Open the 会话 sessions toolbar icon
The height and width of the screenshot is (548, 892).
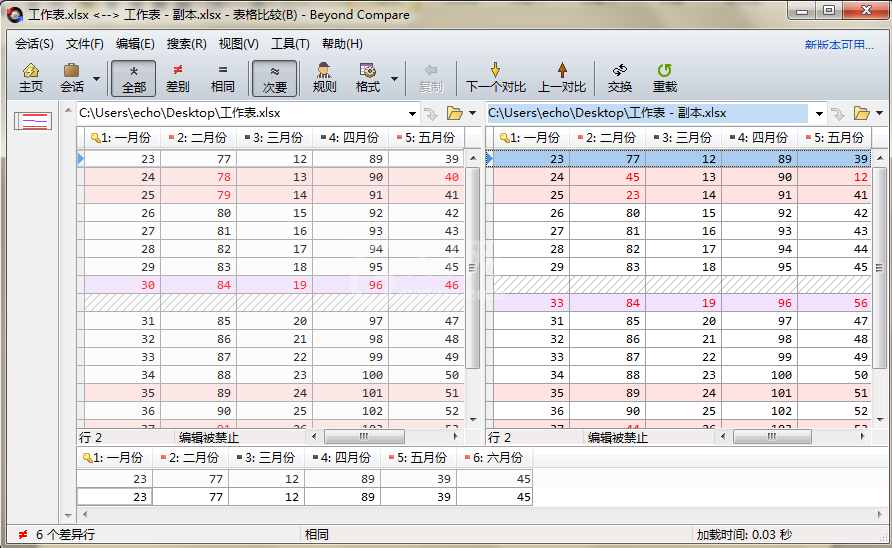[x=72, y=78]
